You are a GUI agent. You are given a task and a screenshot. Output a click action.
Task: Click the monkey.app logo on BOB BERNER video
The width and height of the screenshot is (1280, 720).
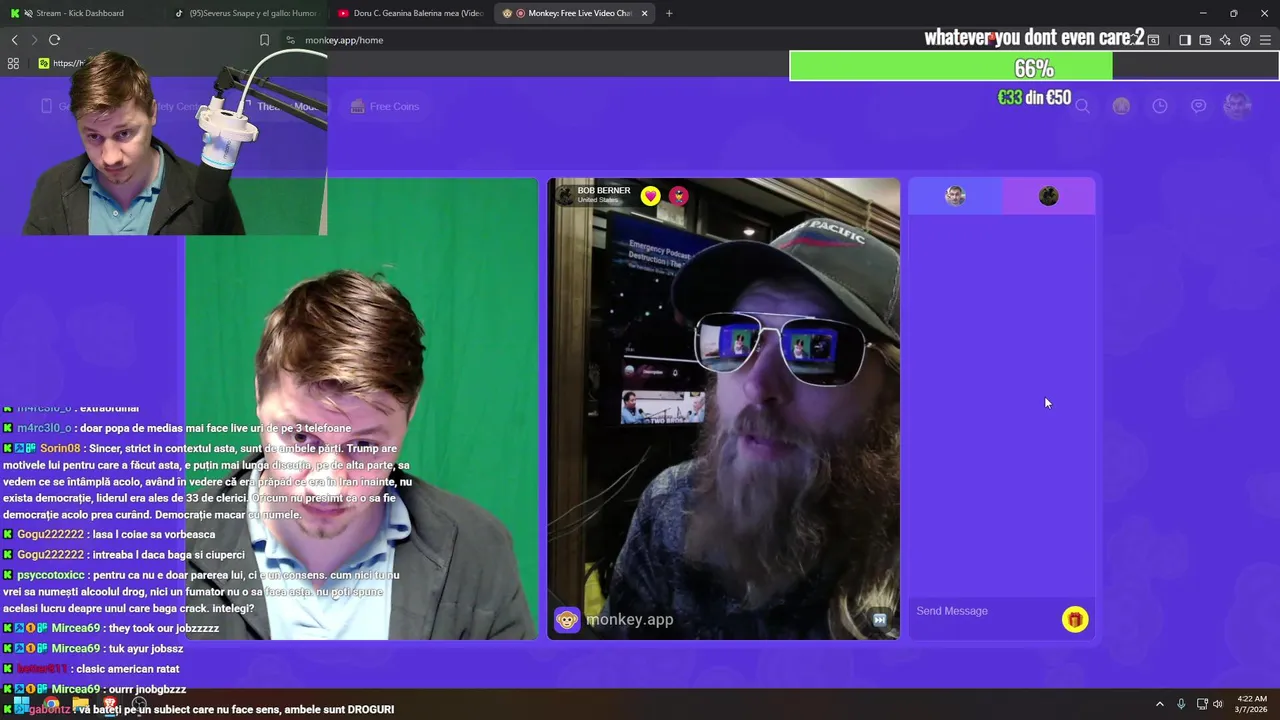(x=614, y=620)
